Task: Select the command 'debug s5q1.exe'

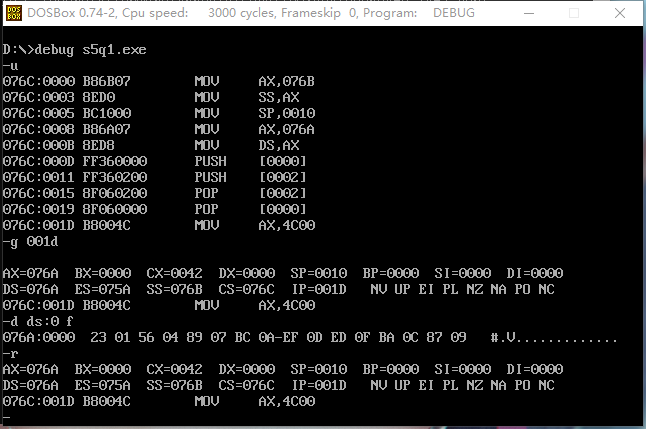Action: 90,50
